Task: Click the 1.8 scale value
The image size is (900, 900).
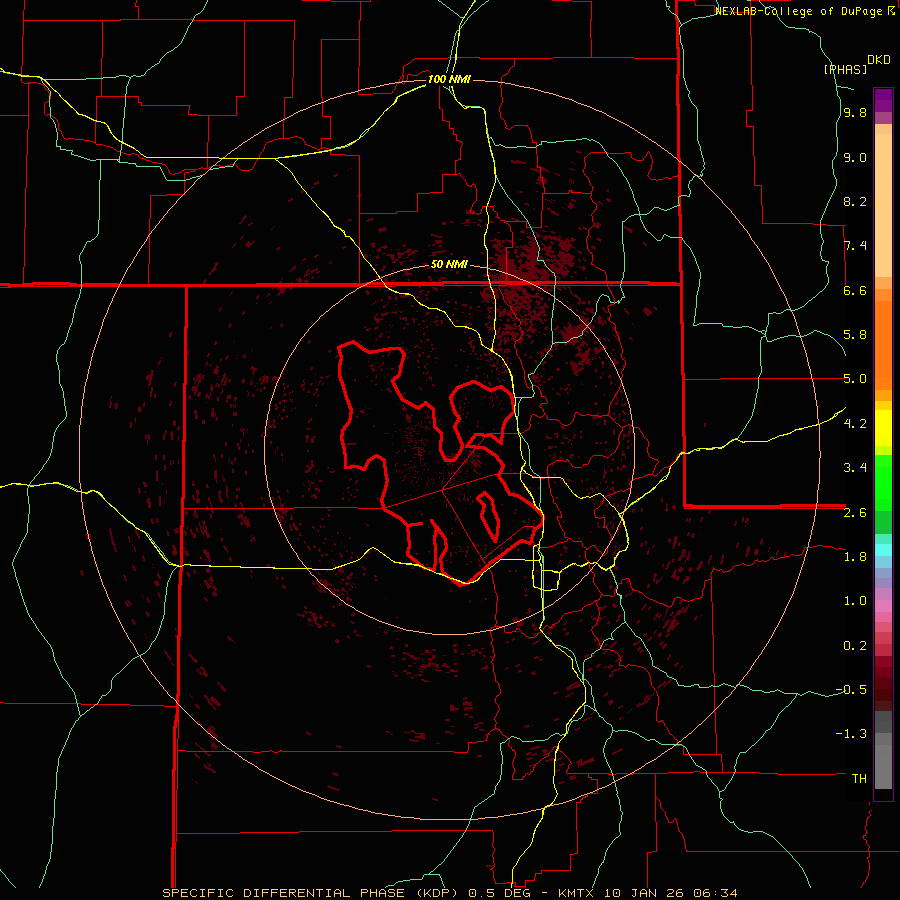Action: click(855, 557)
